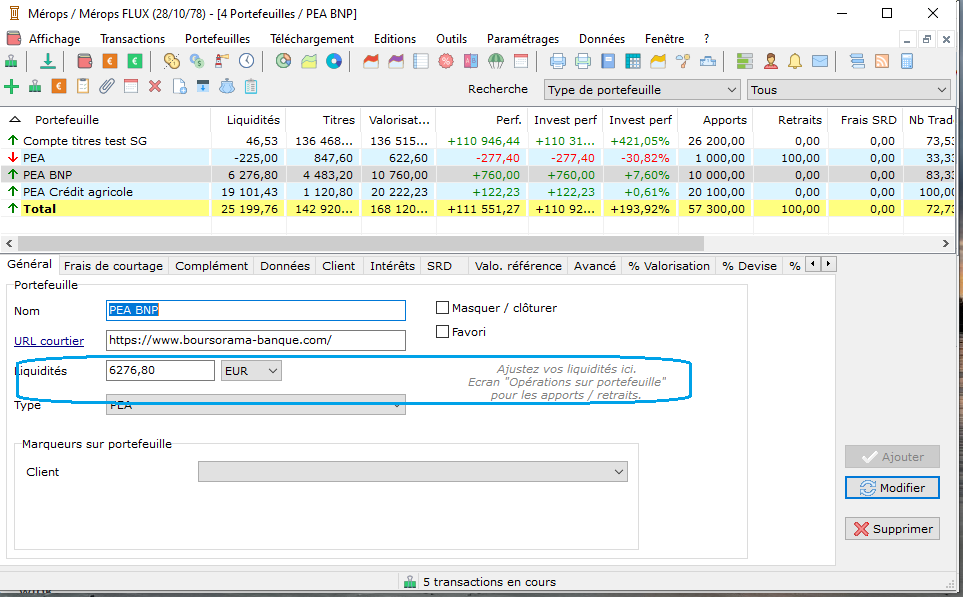Click the paperclip attachment icon

[x=107, y=87]
